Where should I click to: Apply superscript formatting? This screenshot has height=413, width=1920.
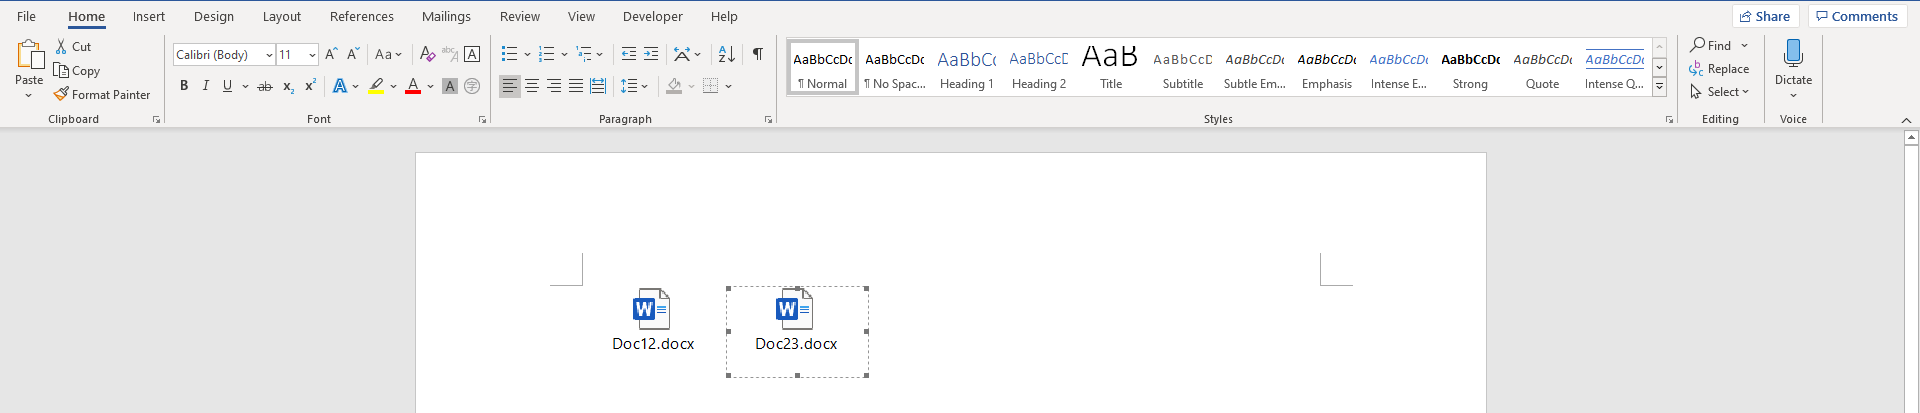tap(310, 87)
